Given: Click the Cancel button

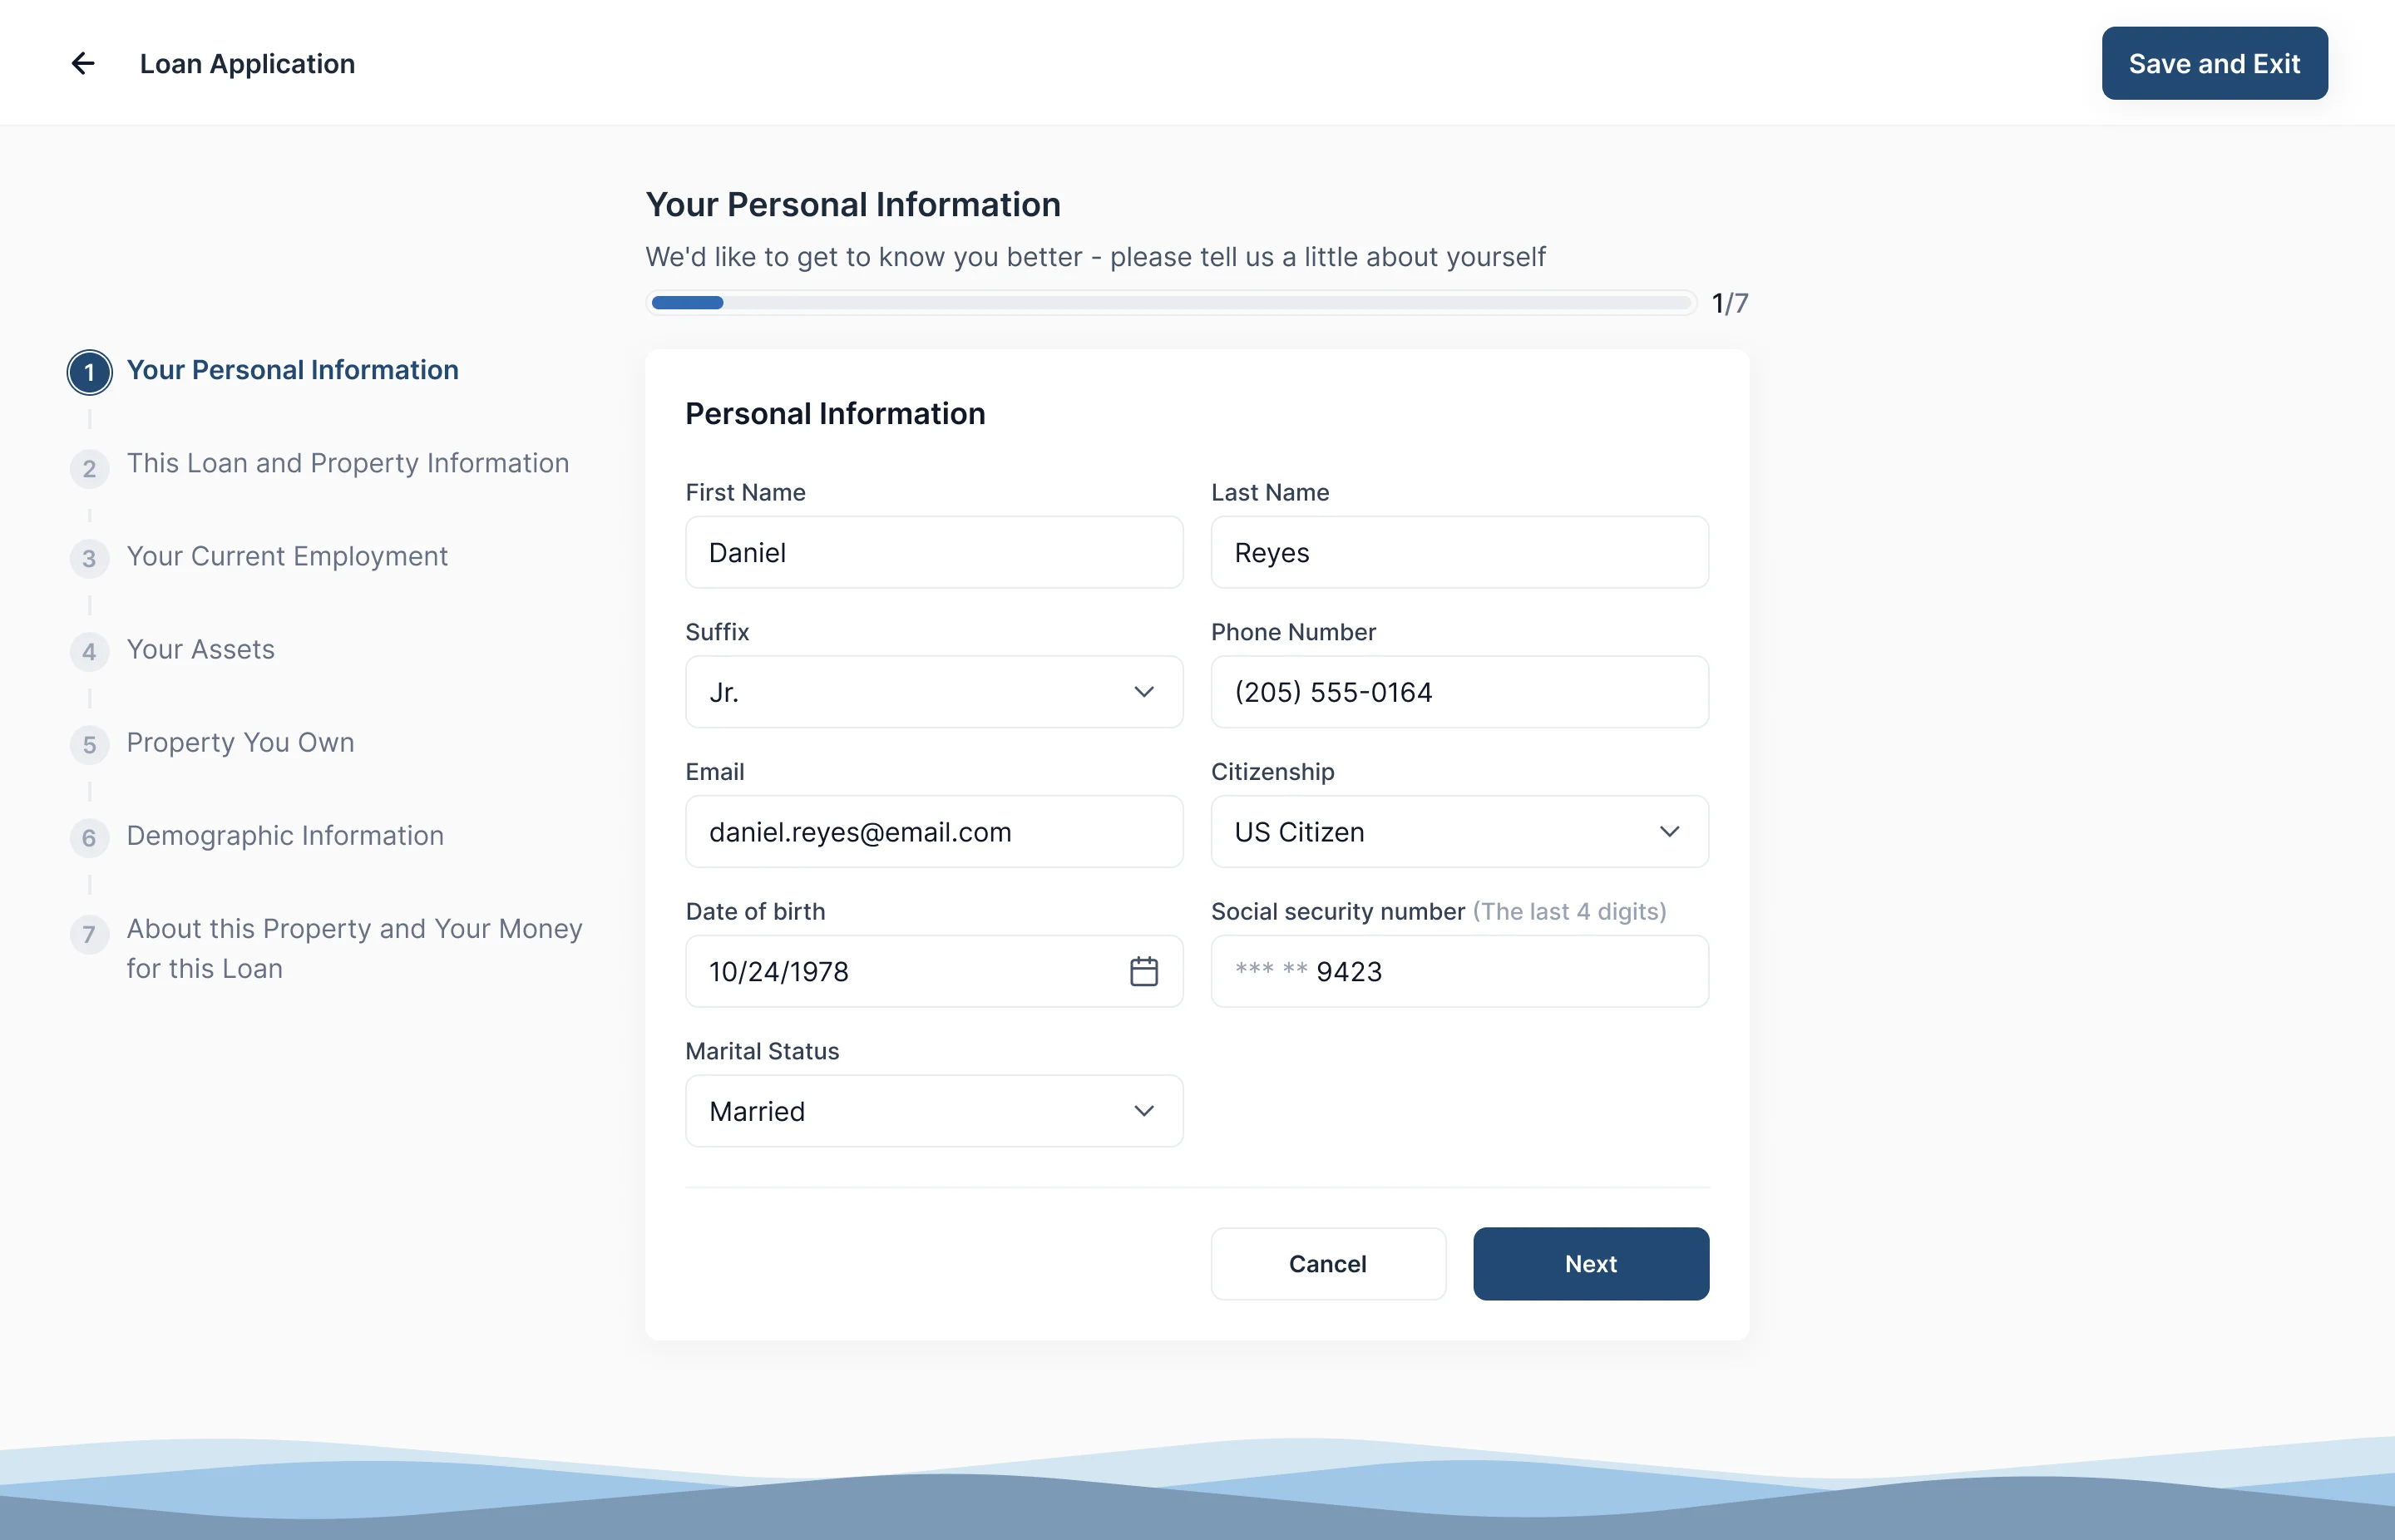Looking at the screenshot, I should [1328, 1264].
